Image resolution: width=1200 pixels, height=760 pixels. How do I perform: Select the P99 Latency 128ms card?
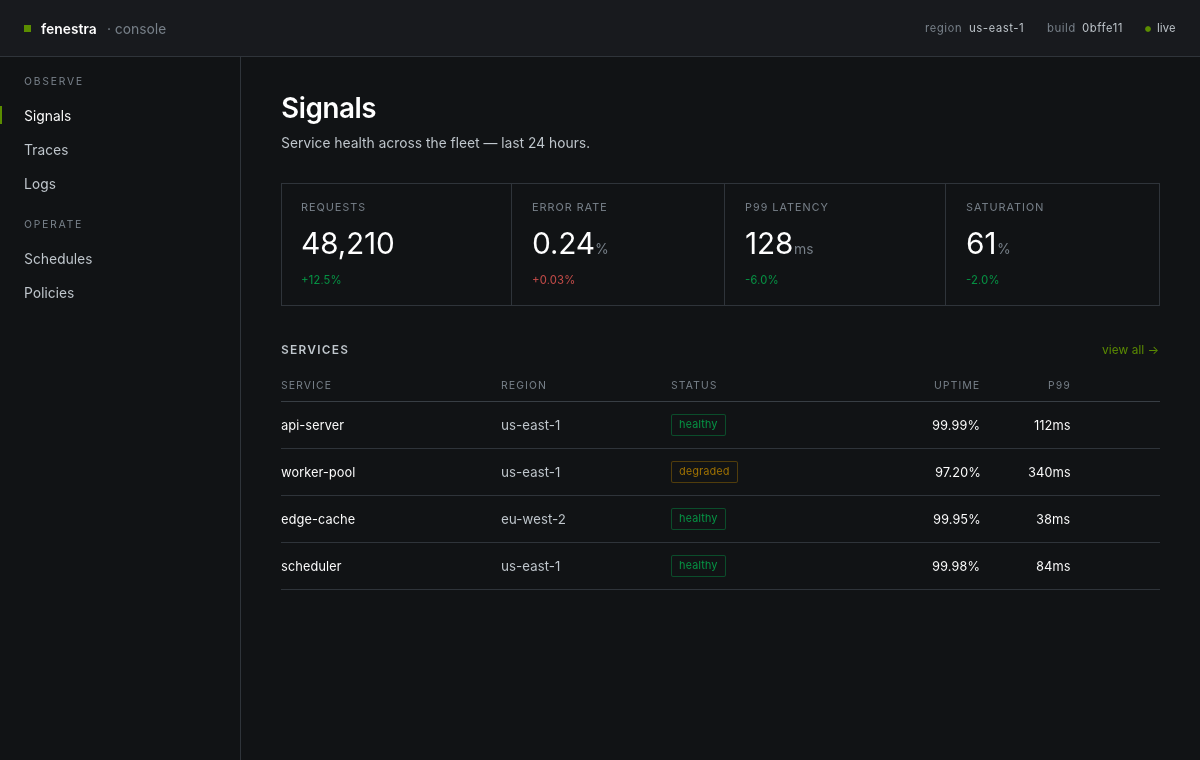(x=835, y=244)
